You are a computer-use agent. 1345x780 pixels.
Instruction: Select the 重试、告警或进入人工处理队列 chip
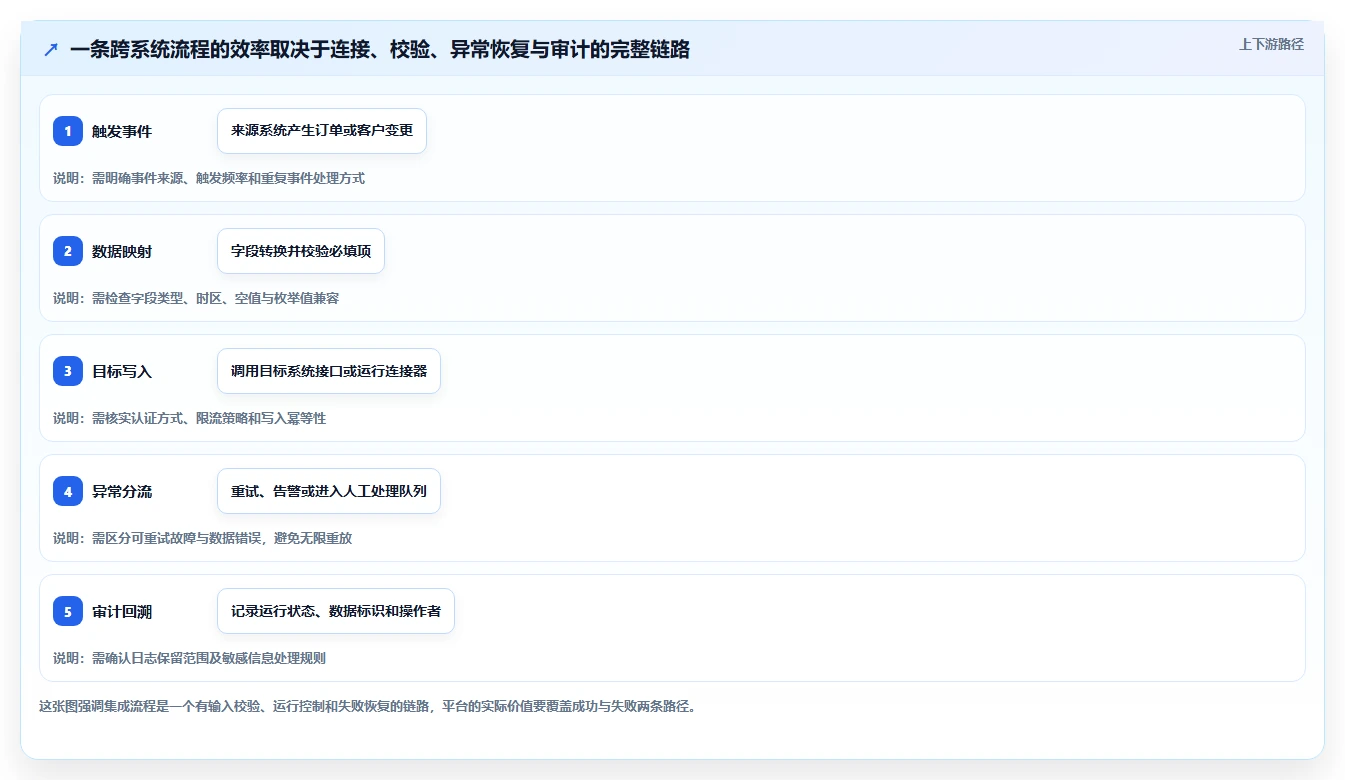click(x=329, y=491)
